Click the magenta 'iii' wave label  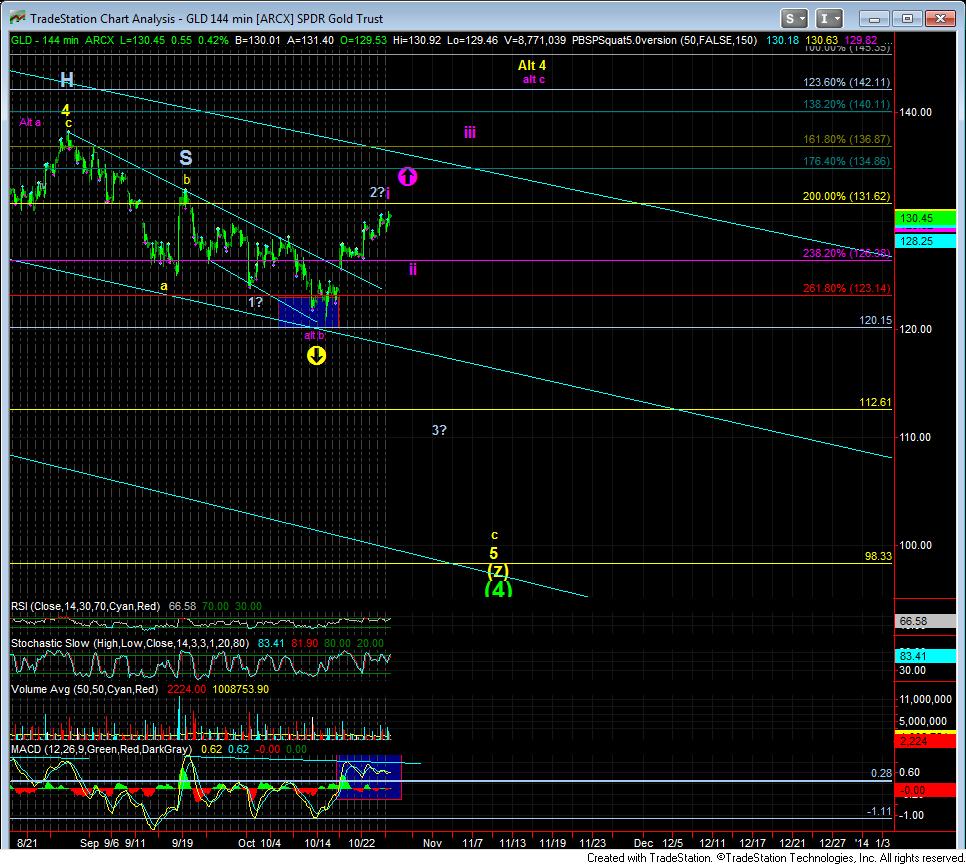click(469, 132)
